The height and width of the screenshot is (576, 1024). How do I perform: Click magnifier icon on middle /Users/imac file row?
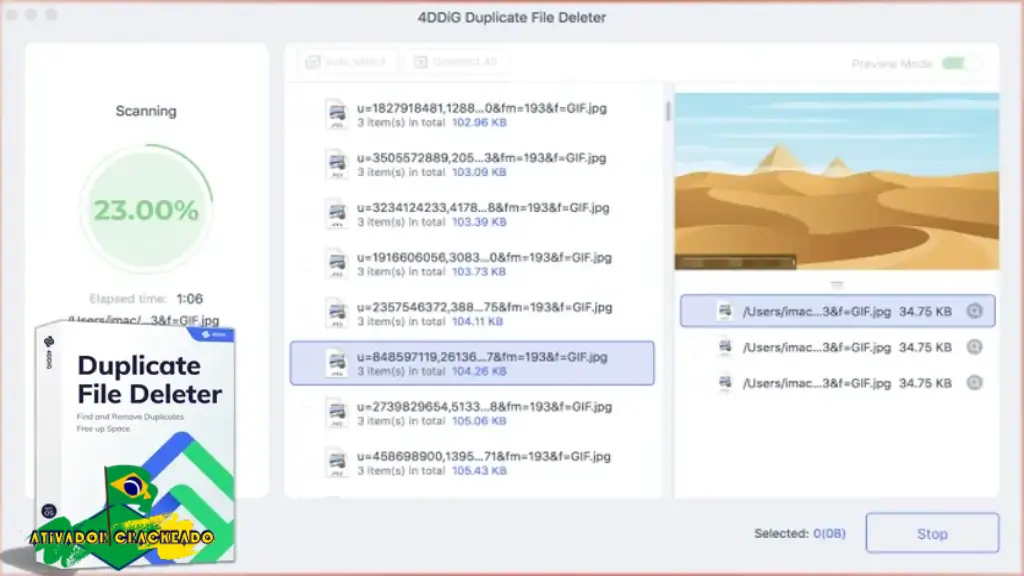(x=974, y=347)
